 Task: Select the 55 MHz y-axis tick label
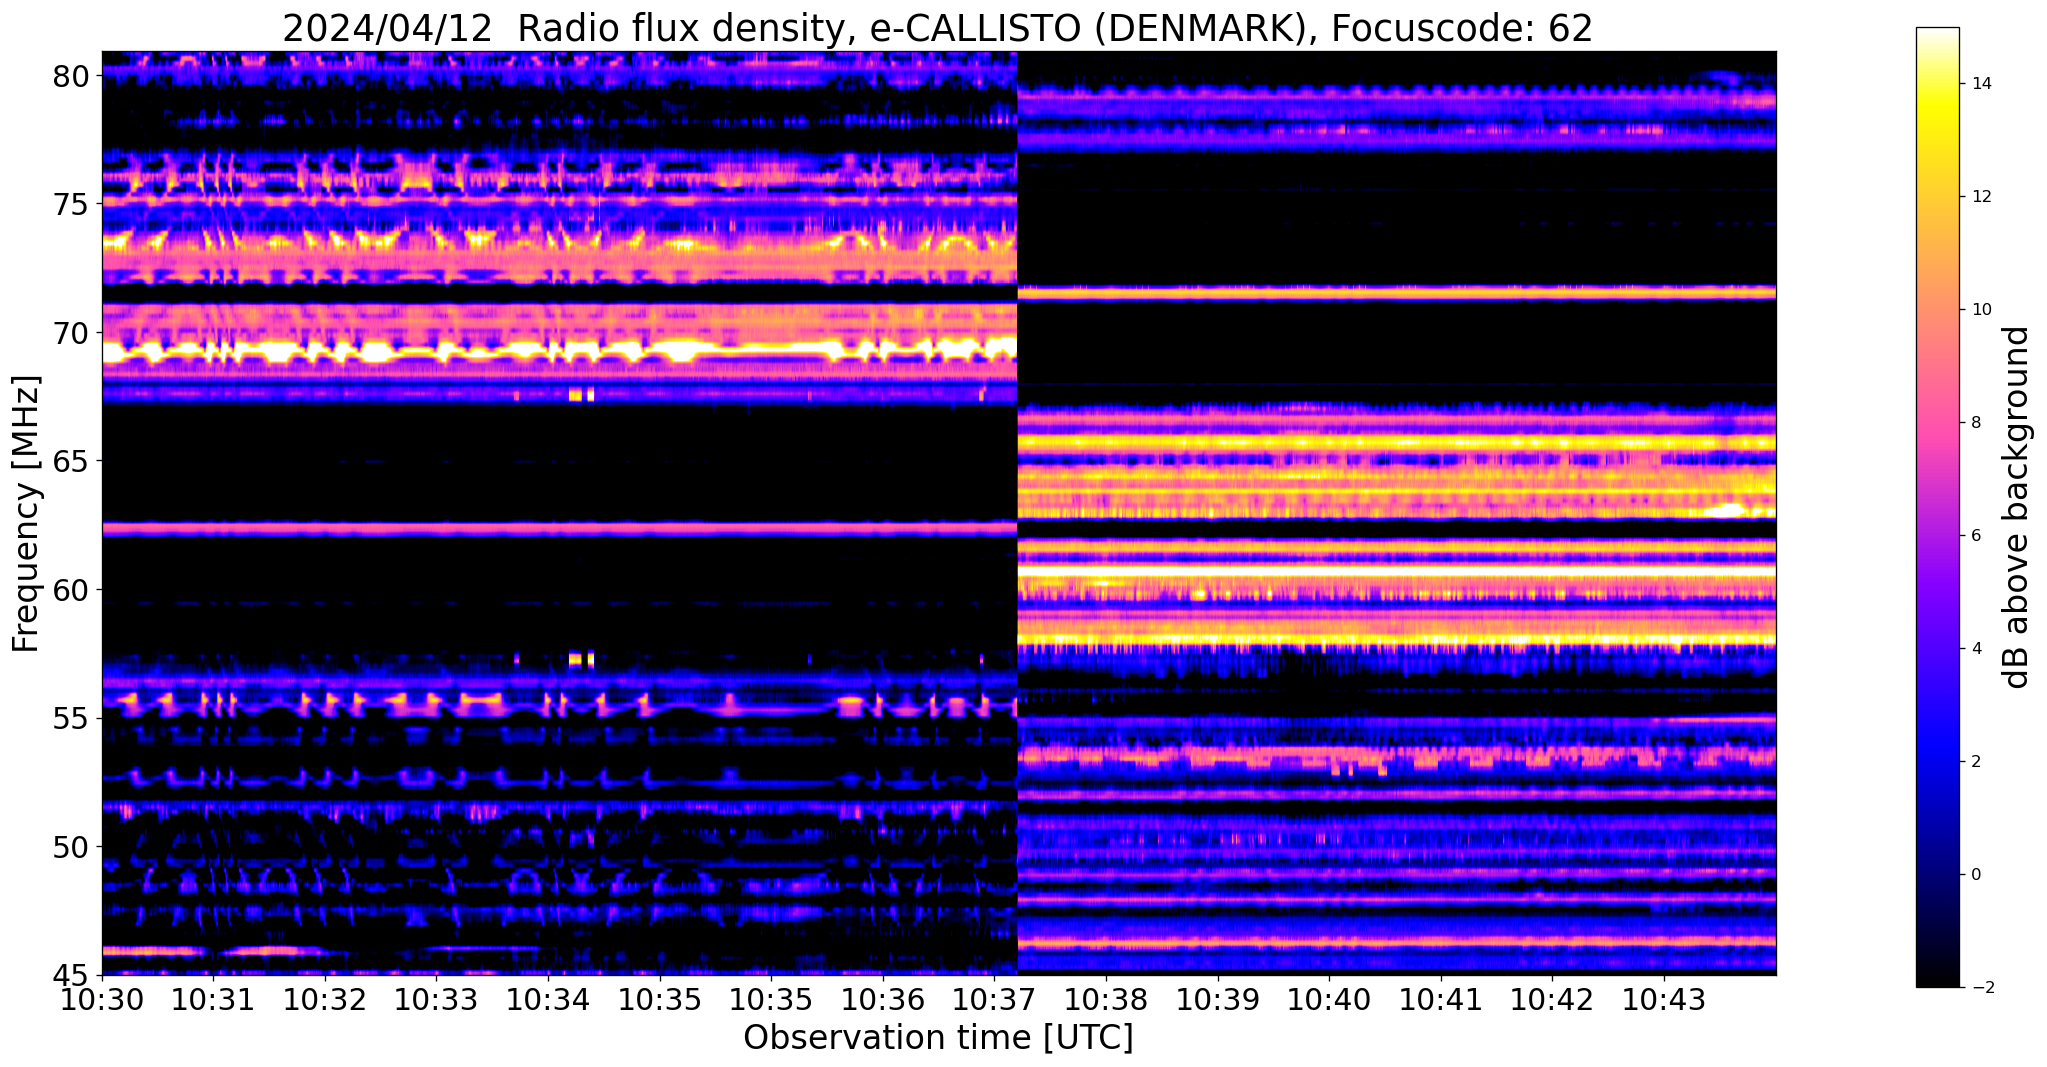(71, 719)
